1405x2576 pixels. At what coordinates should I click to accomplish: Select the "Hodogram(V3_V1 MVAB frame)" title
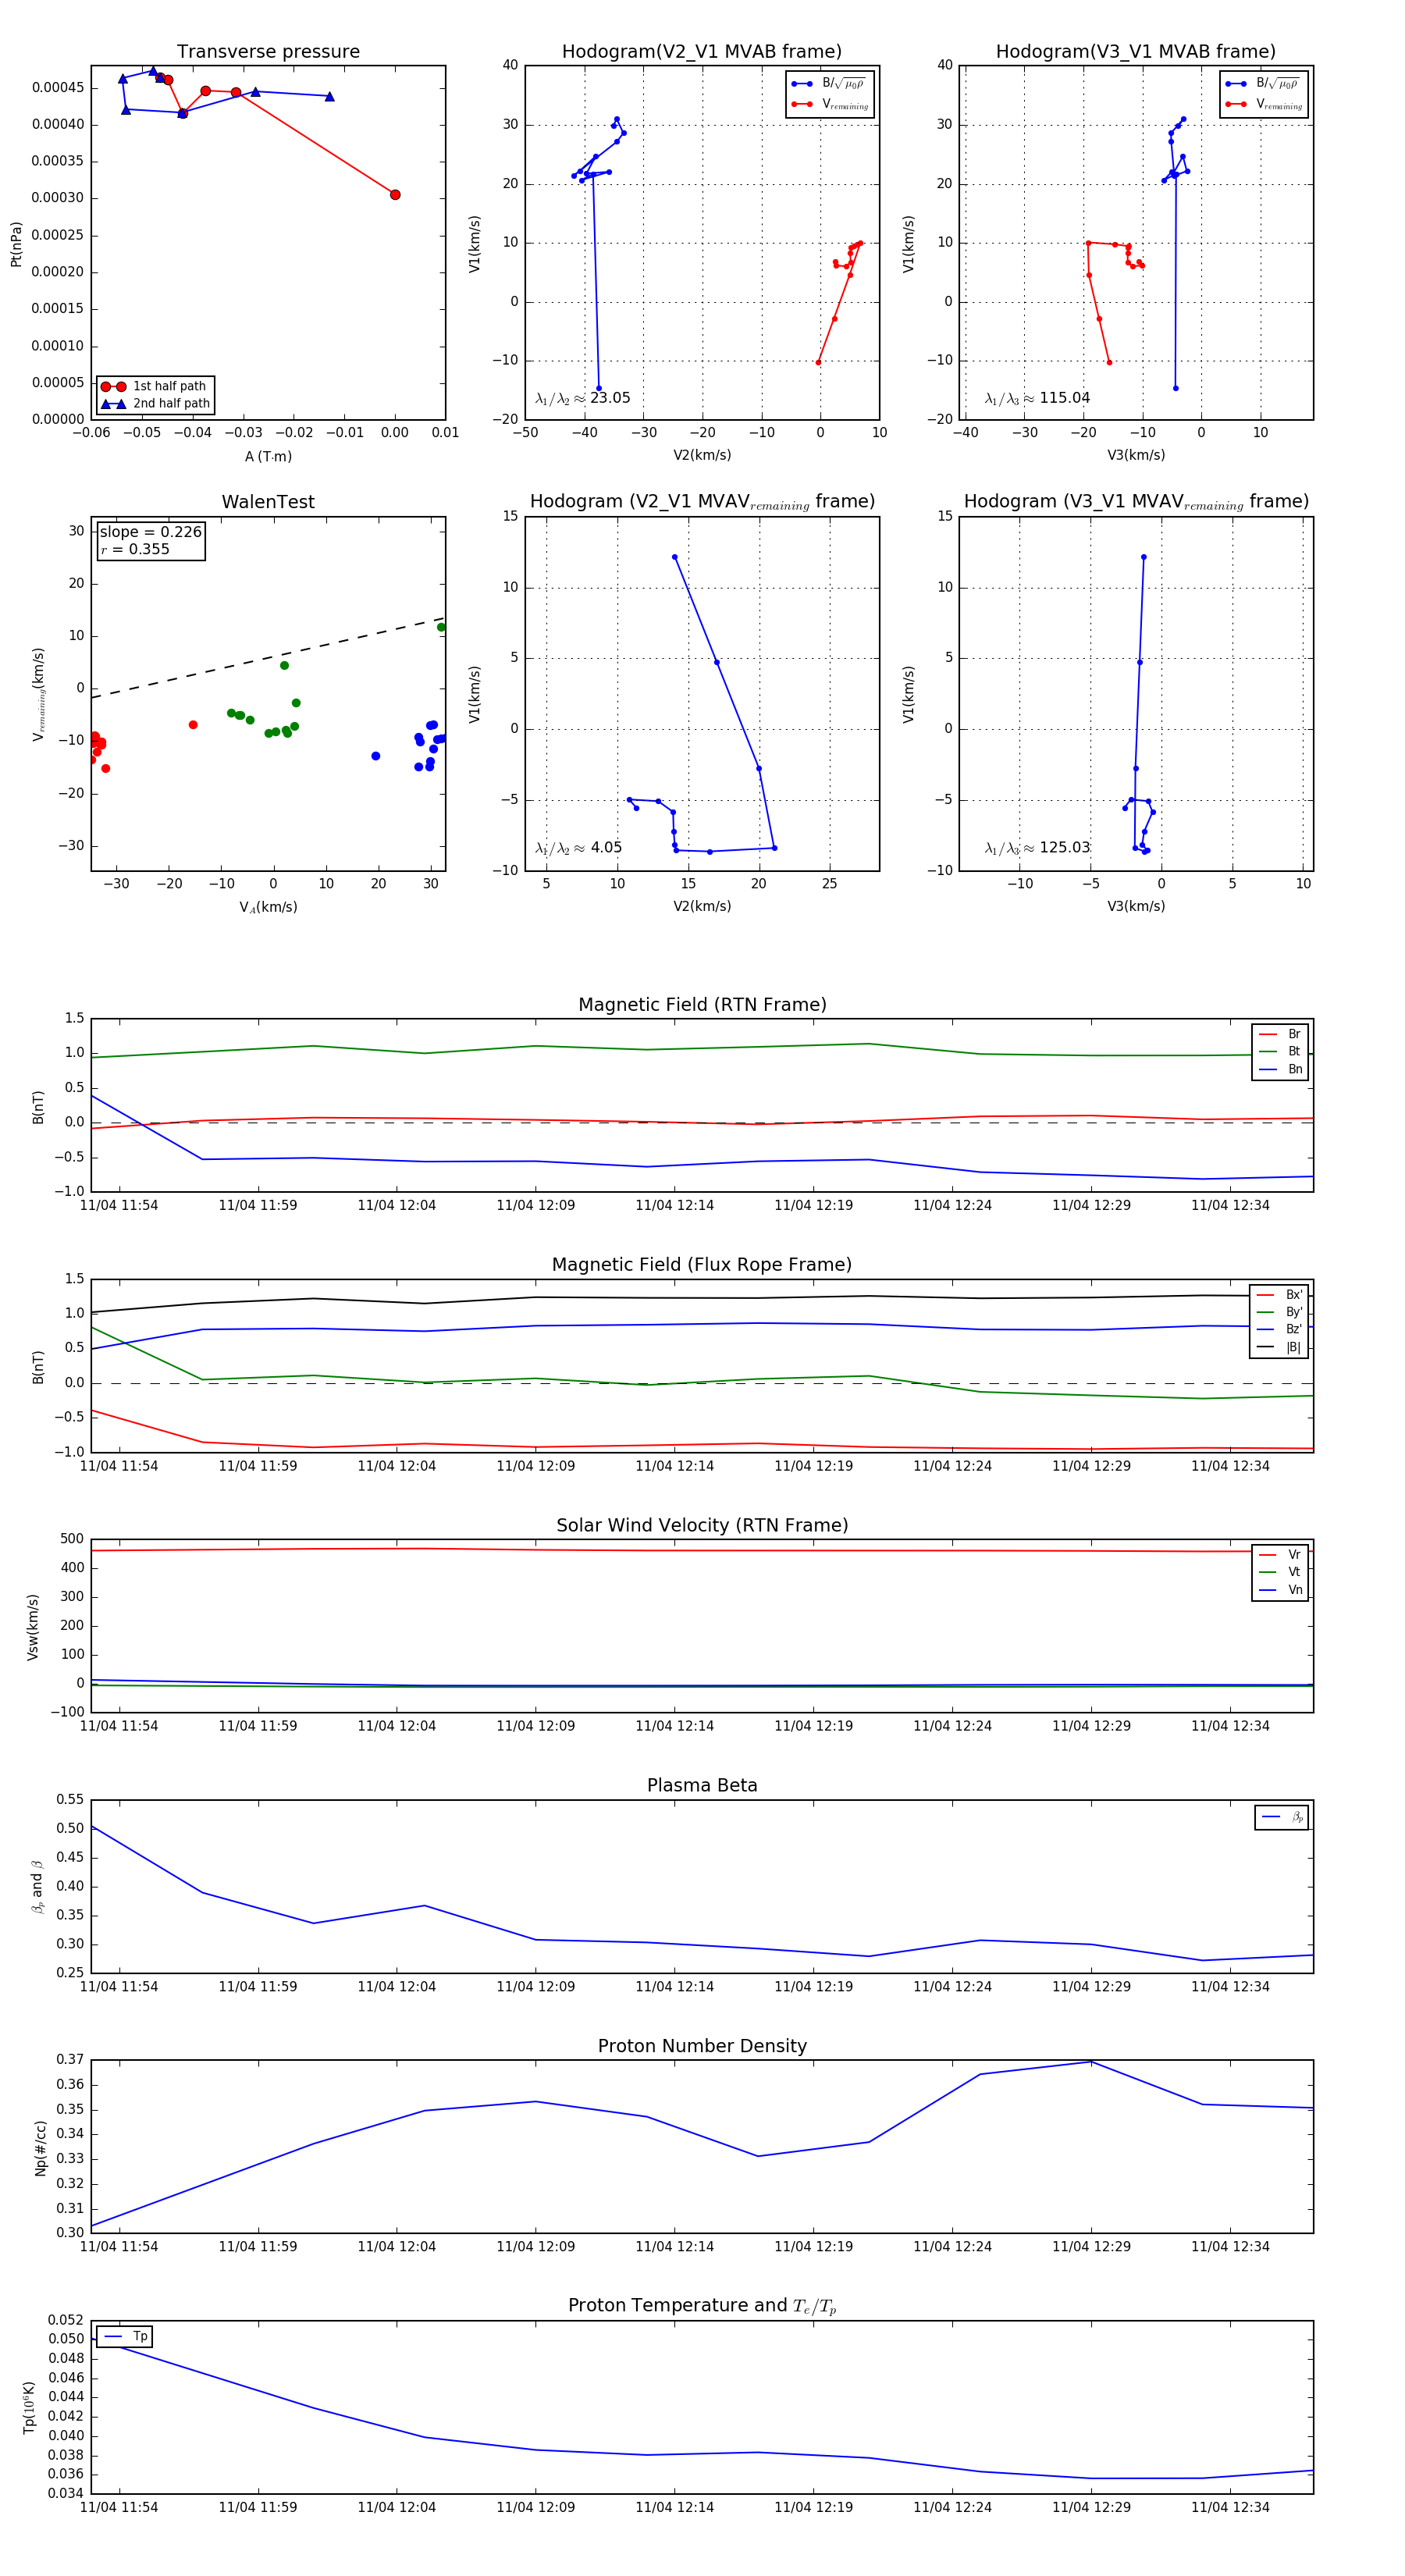[1136, 51]
